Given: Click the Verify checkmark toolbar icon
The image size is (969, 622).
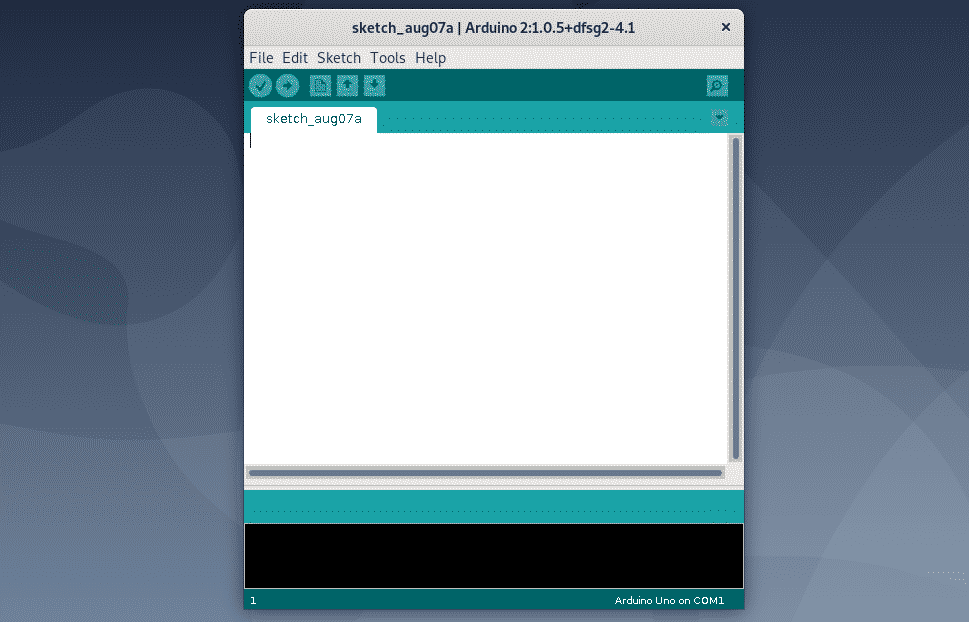Looking at the screenshot, I should pyautogui.click(x=260, y=85).
